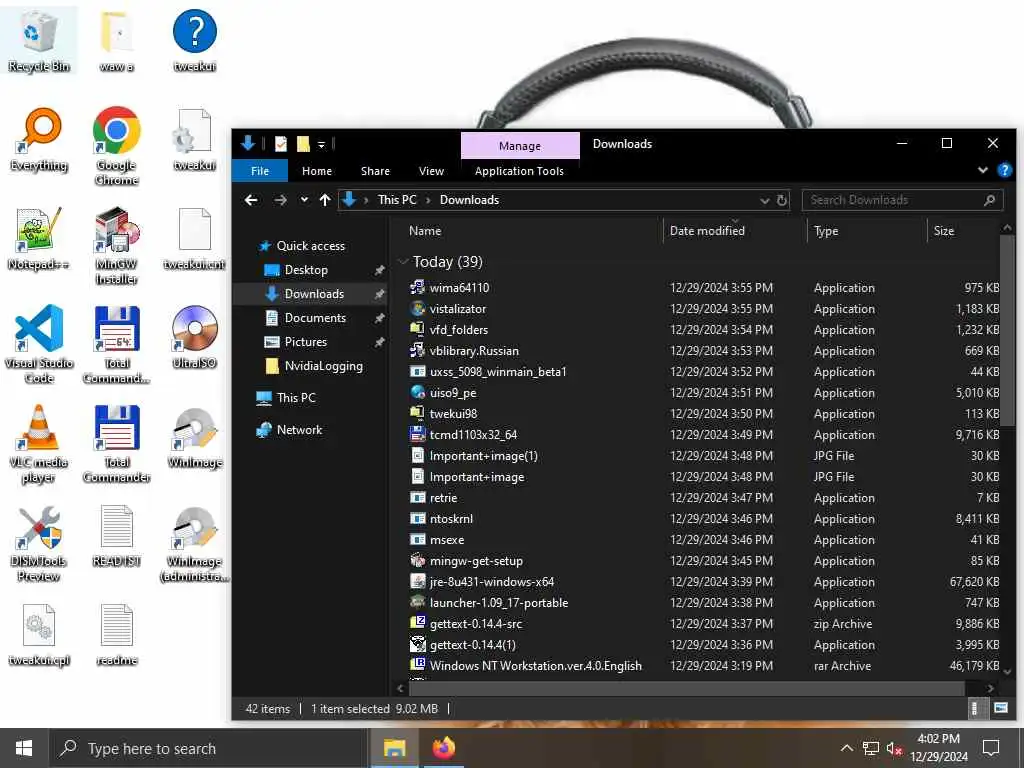Launch Visual Studio Code from the desktop
This screenshot has width=1024, height=768.
pos(39,344)
